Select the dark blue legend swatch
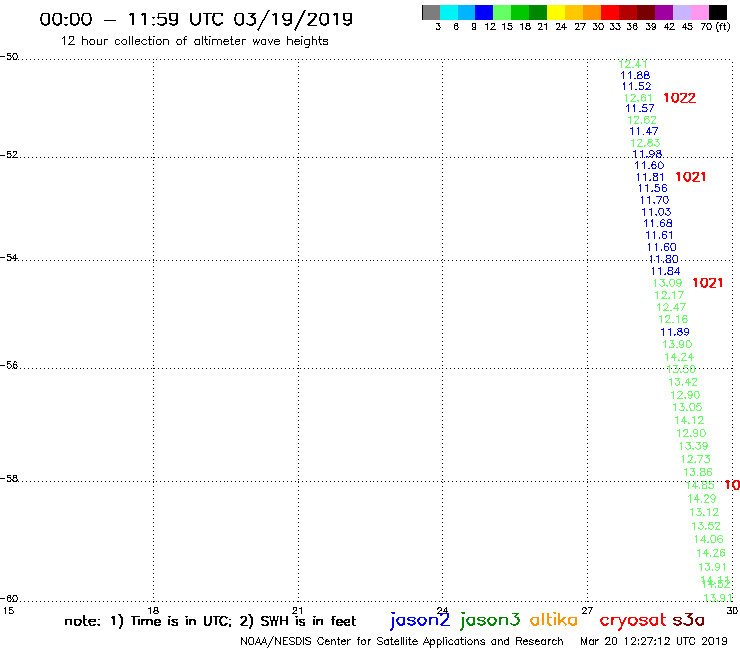The width and height of the screenshot is (740, 650). coord(484,13)
